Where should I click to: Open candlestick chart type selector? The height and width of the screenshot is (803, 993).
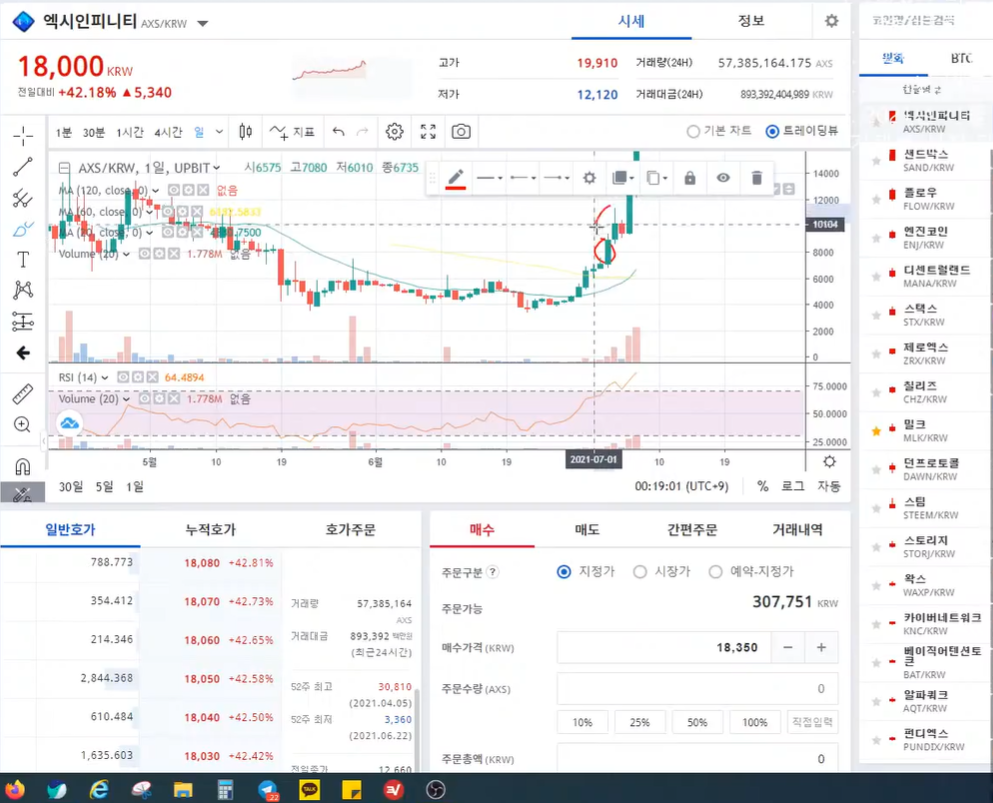coord(246,132)
